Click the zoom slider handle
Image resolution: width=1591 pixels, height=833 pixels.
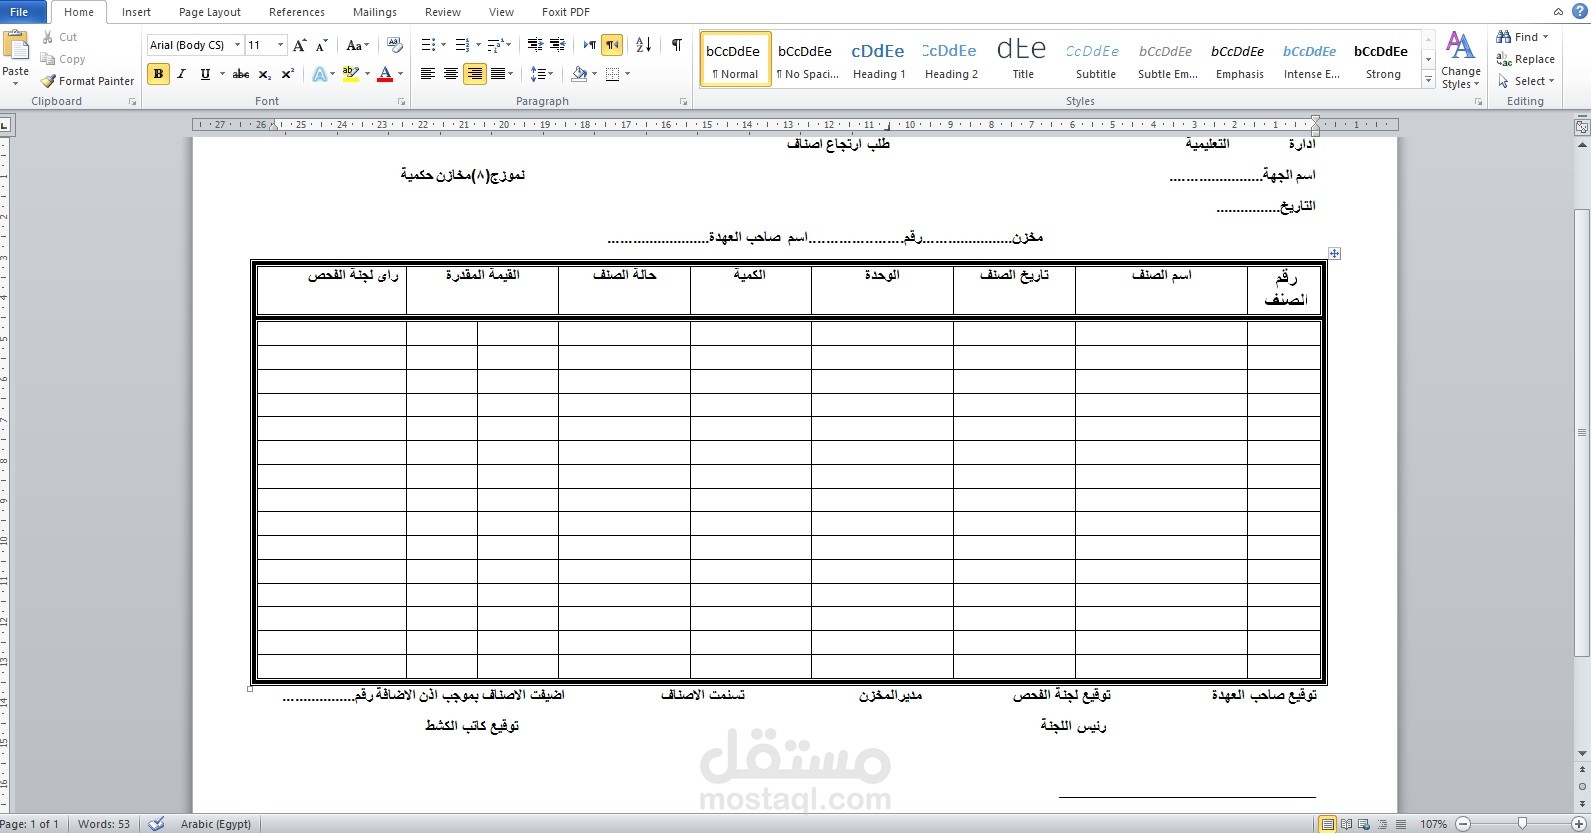click(x=1522, y=824)
